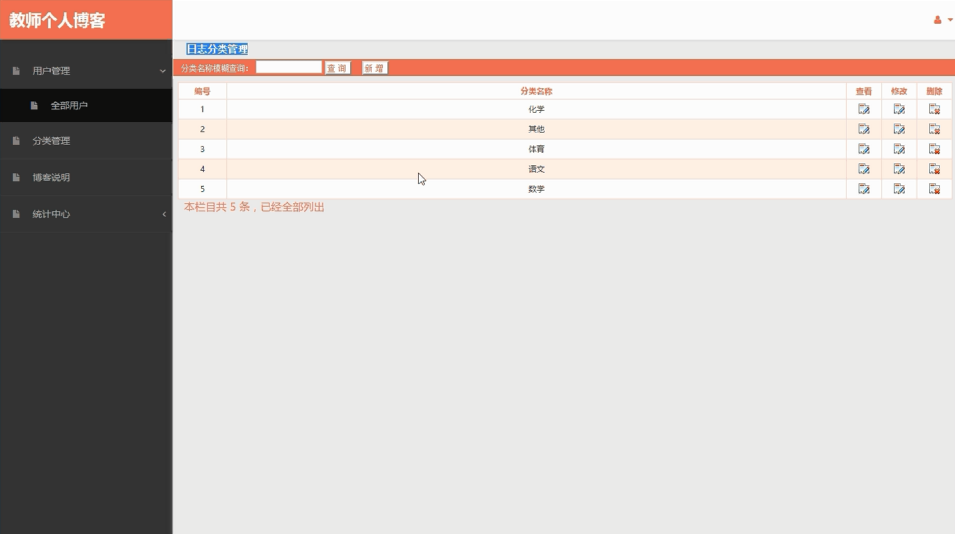Open the dropdown caret beside user icon
This screenshot has height=534, width=955.
click(x=950, y=20)
